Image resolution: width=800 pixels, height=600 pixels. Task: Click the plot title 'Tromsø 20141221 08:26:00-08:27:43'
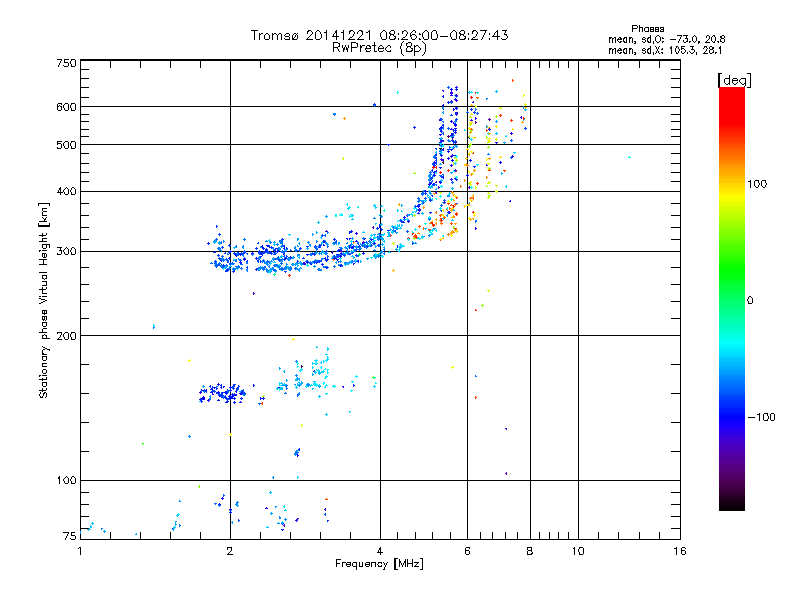pos(379,35)
